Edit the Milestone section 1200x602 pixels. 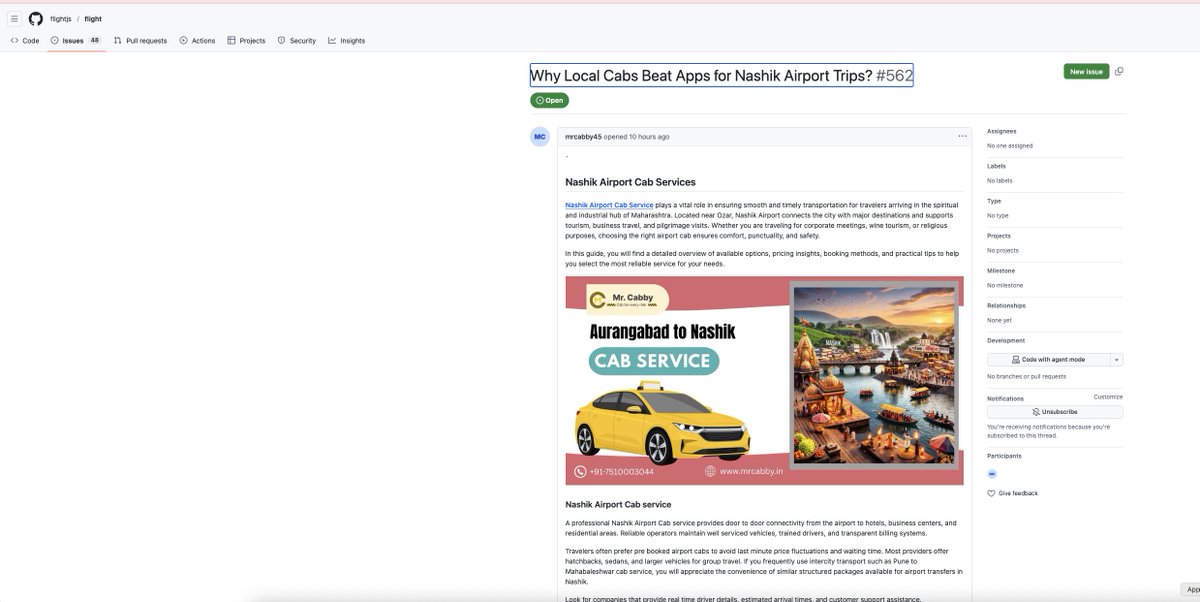pyautogui.click(x=1001, y=271)
